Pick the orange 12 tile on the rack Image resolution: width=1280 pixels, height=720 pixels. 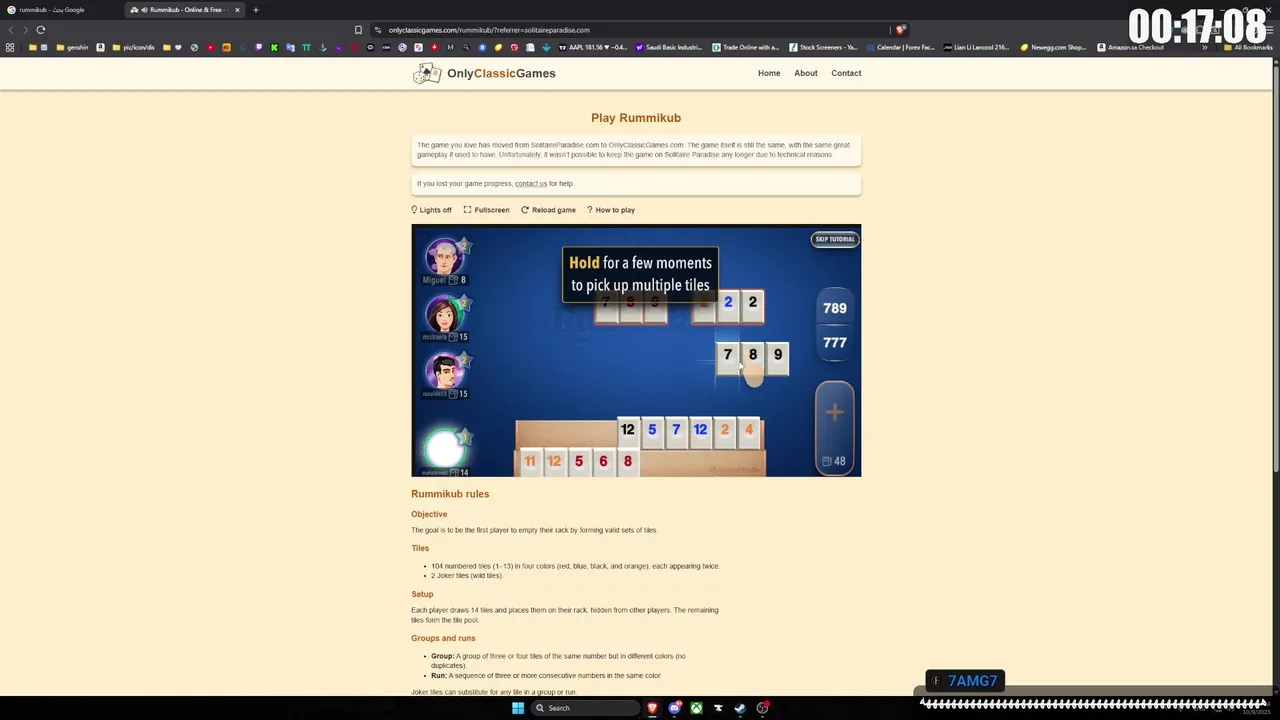pos(554,461)
